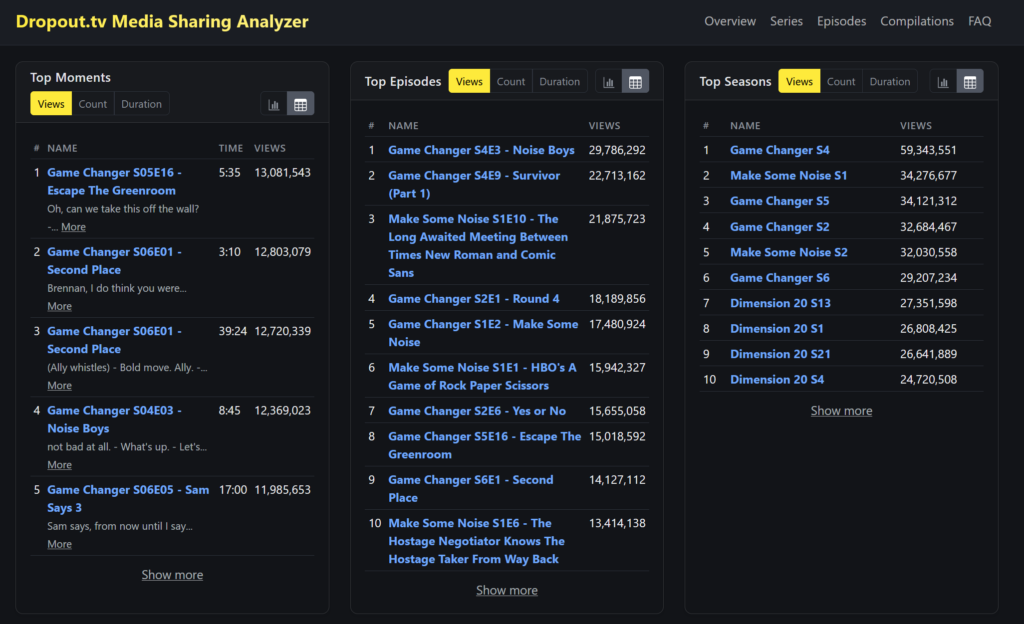The width and height of the screenshot is (1024, 624).
Task: Show more entries in Top Episodes
Action: (506, 590)
